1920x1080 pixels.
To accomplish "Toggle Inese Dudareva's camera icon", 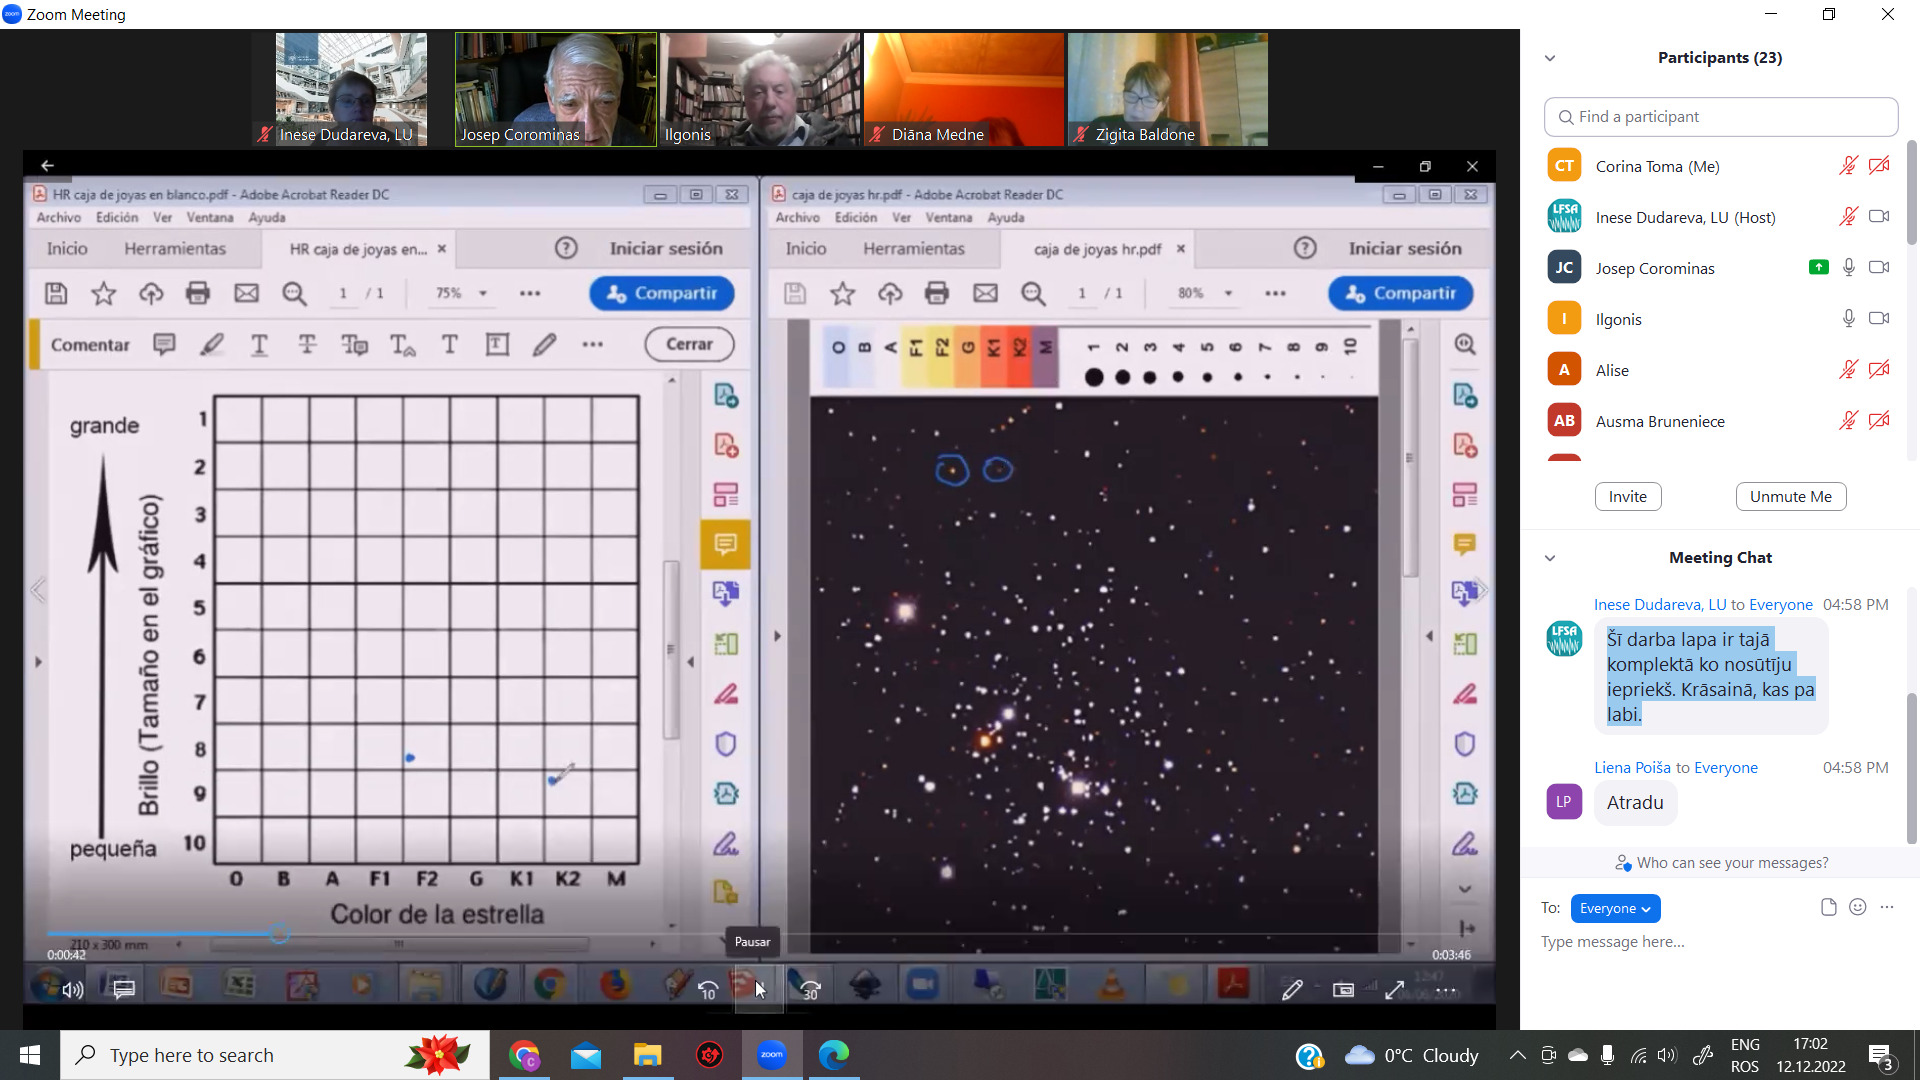I will tap(1879, 216).
